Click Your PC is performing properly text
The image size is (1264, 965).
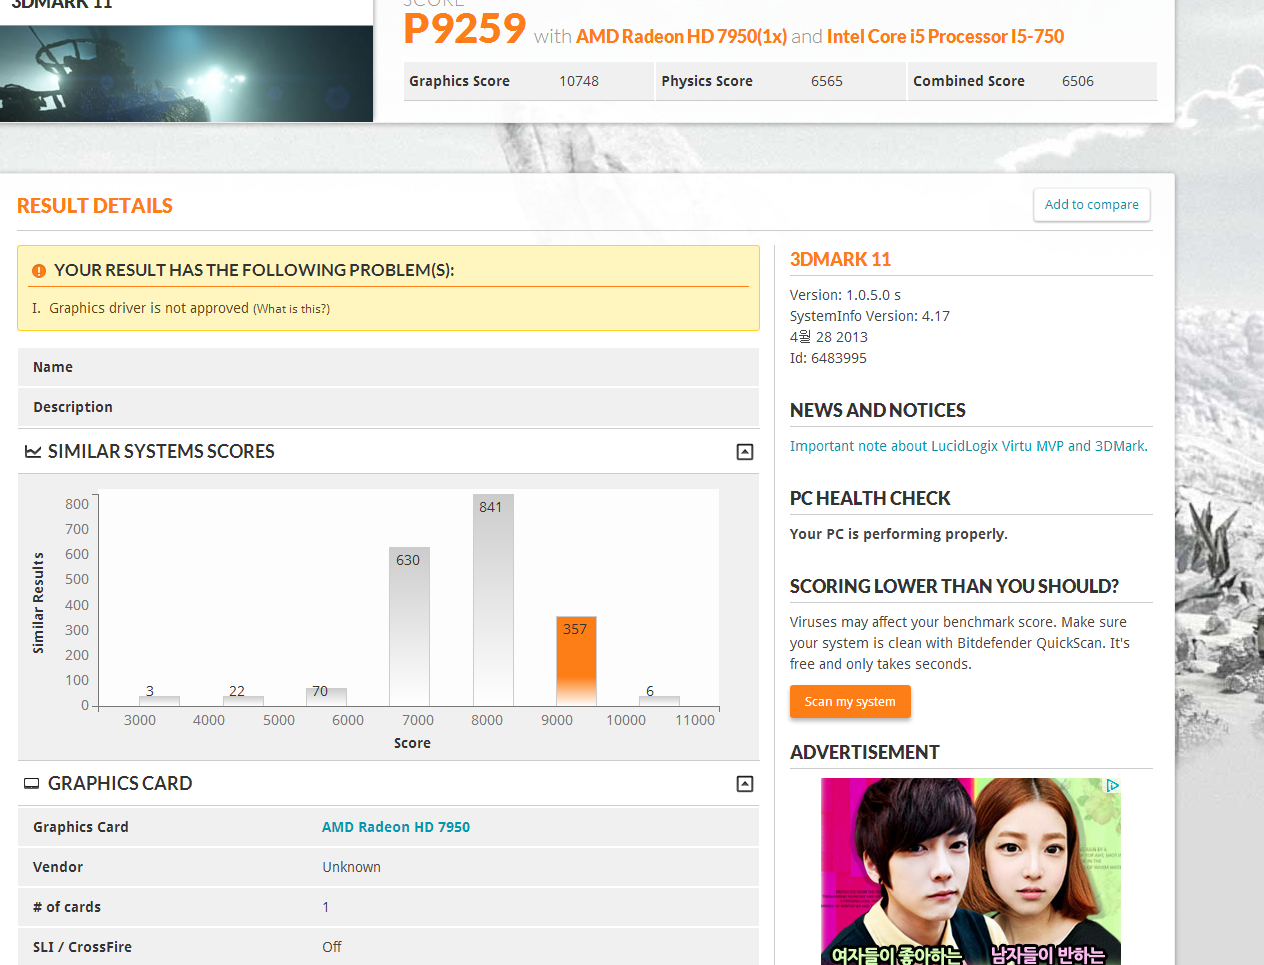(x=898, y=534)
